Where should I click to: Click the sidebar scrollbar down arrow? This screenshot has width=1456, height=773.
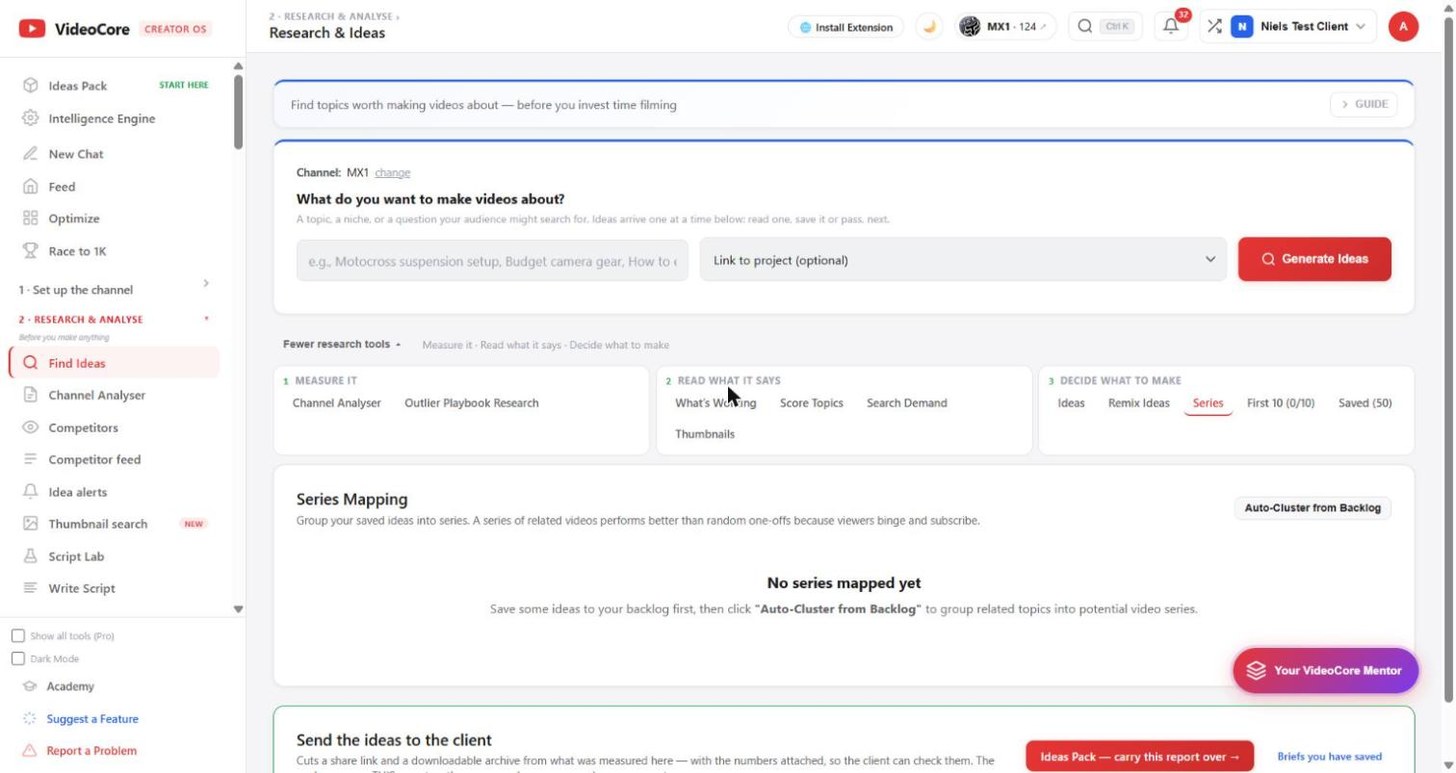click(x=238, y=609)
